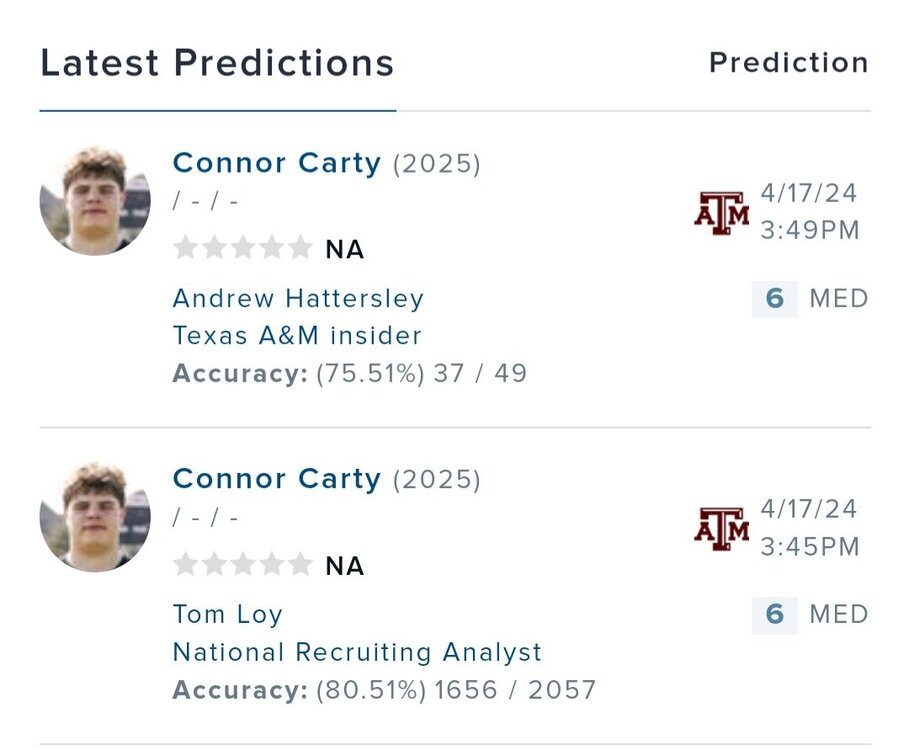Click star rating above Tom Loy
The height and width of the screenshot is (750, 909).
pos(243,565)
